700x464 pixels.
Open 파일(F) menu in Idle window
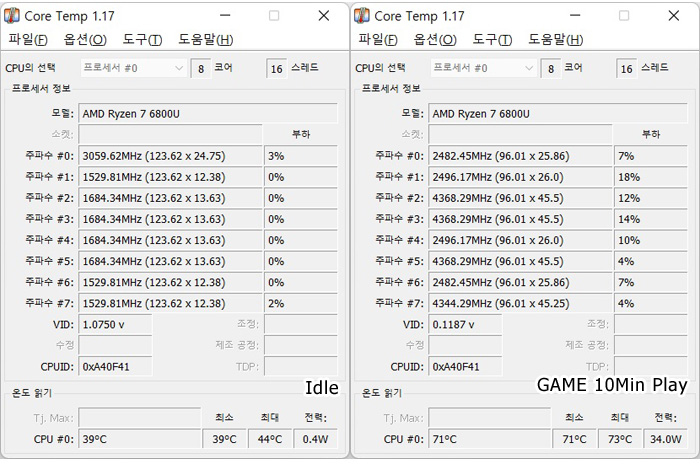[28, 40]
